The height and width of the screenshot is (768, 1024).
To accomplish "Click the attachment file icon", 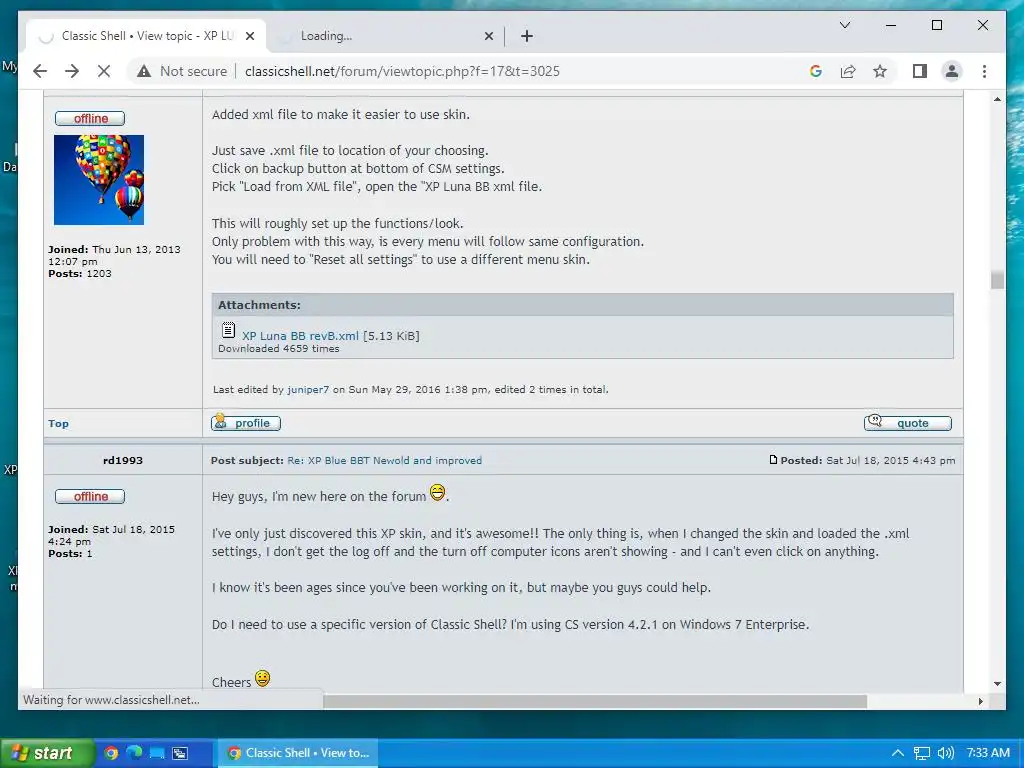I will pyautogui.click(x=228, y=330).
